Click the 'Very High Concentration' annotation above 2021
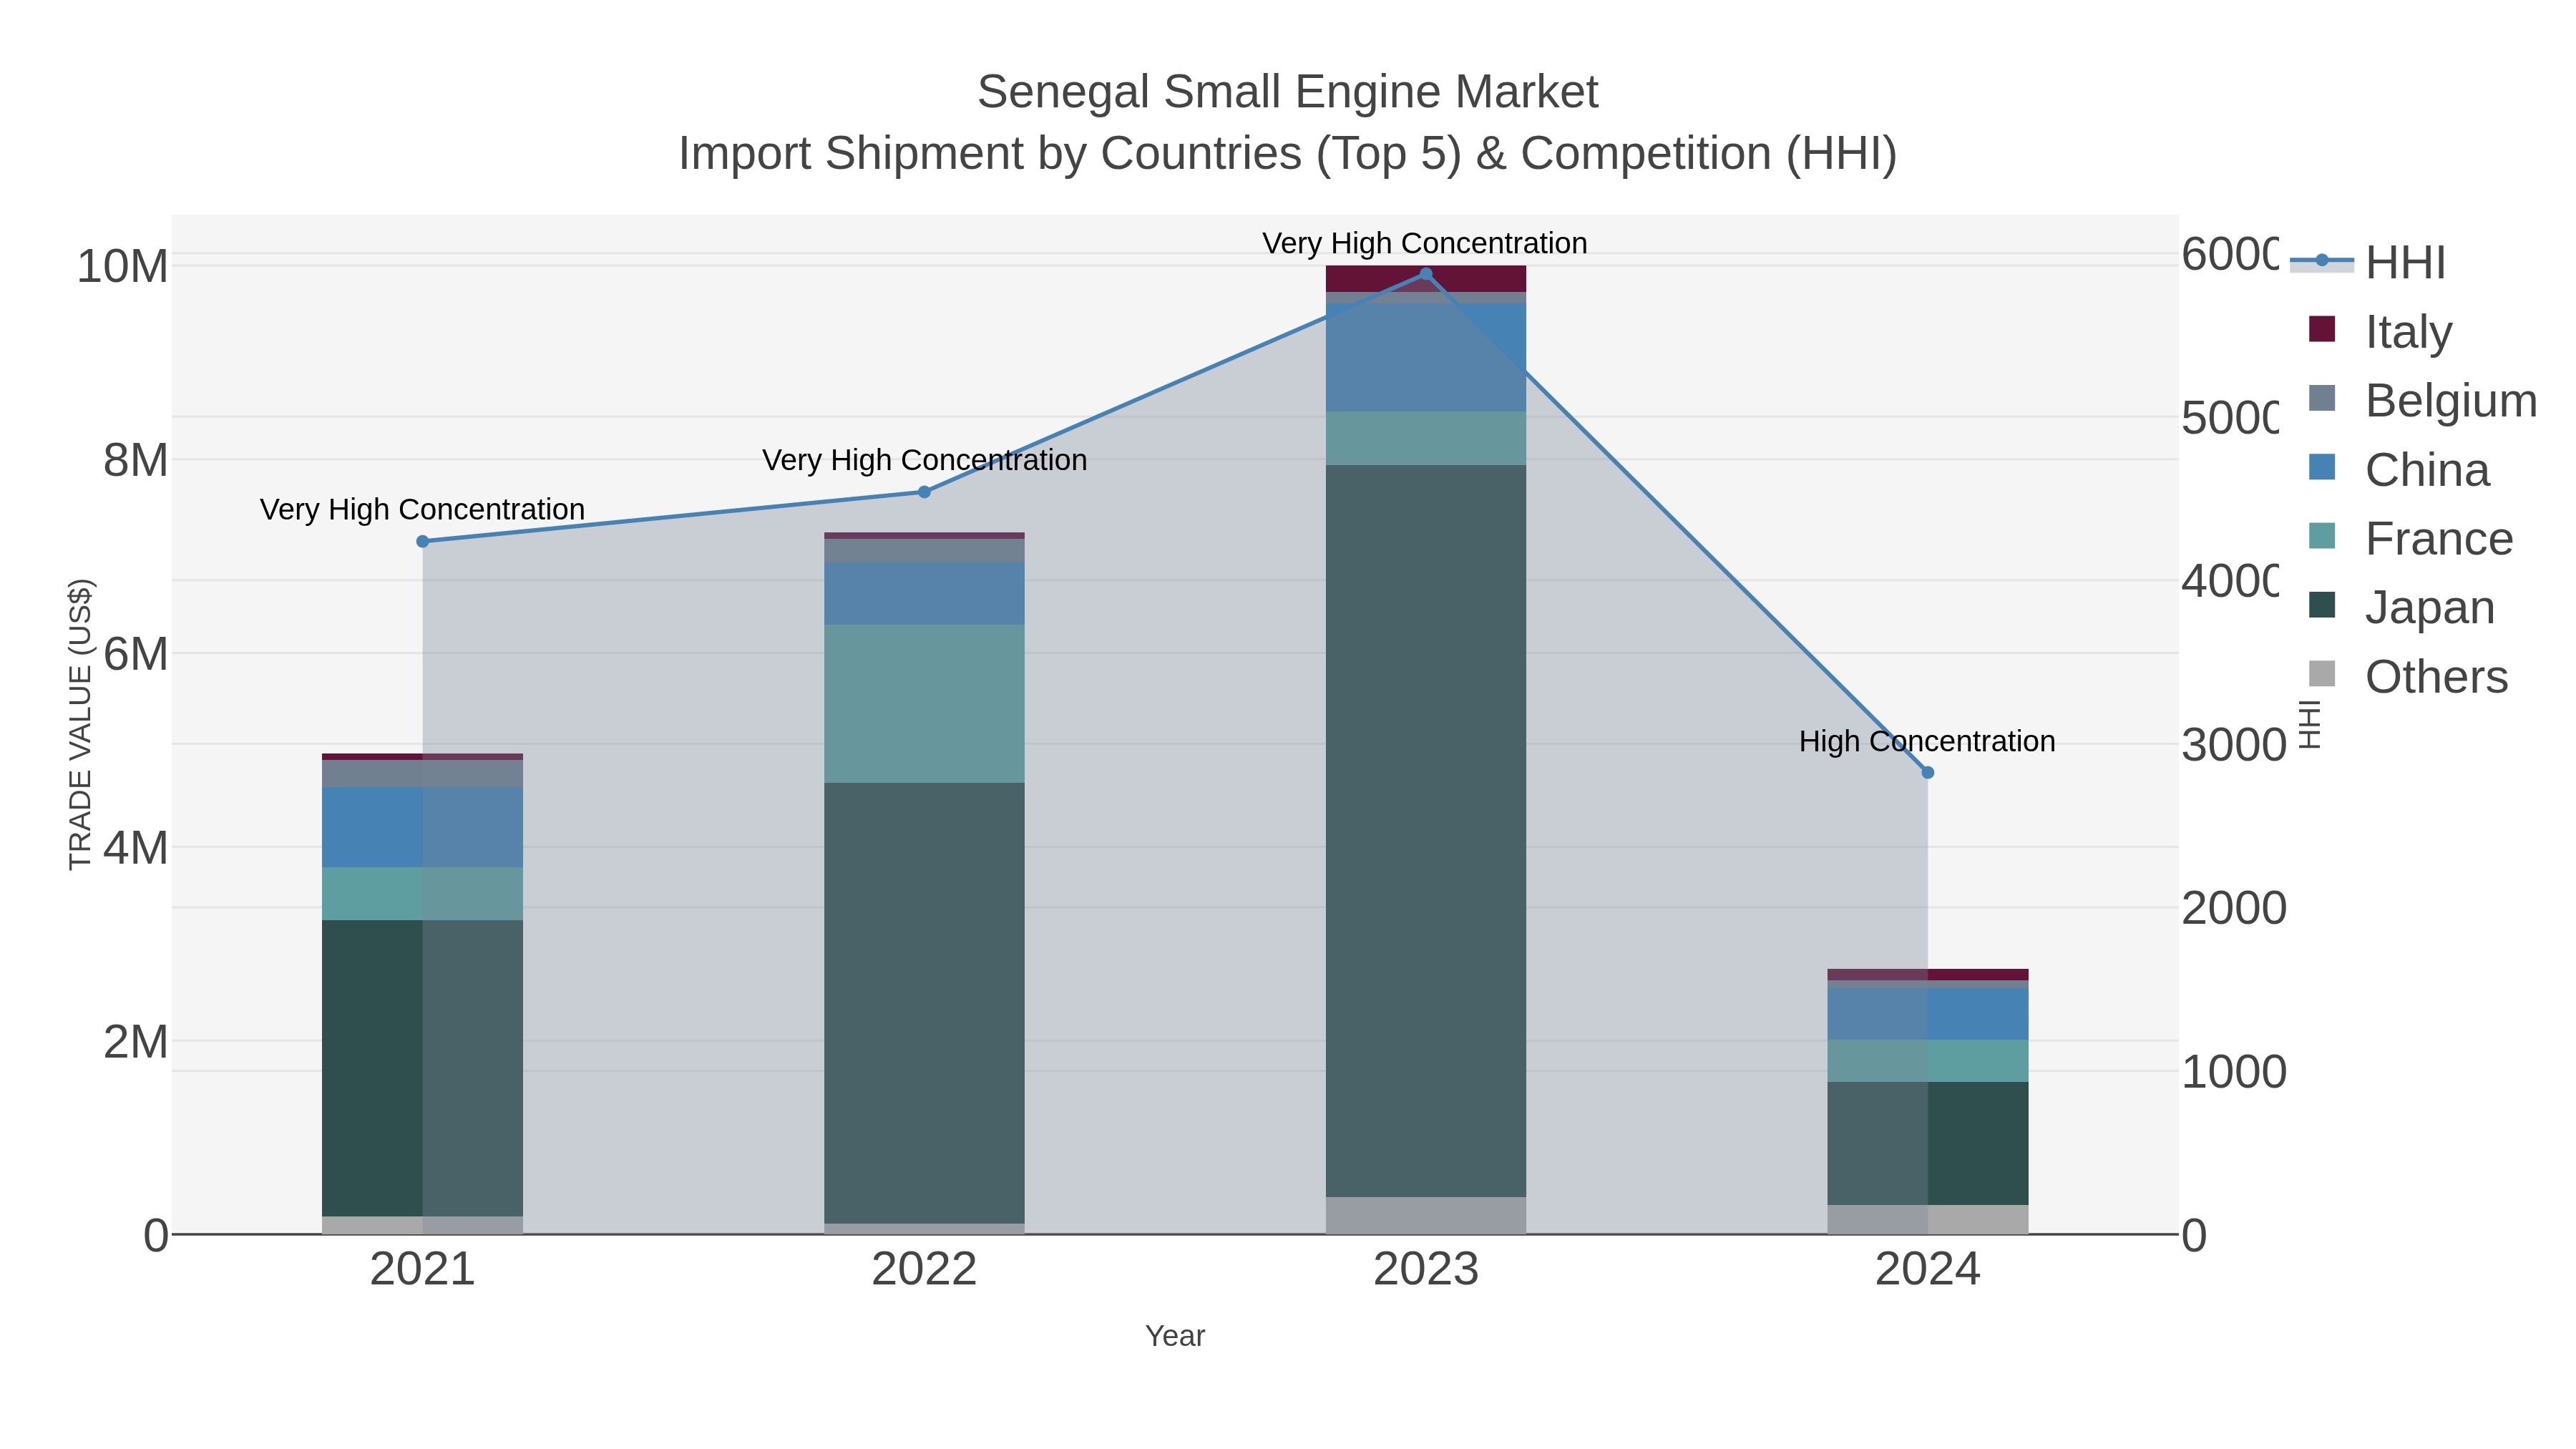 click(422, 509)
